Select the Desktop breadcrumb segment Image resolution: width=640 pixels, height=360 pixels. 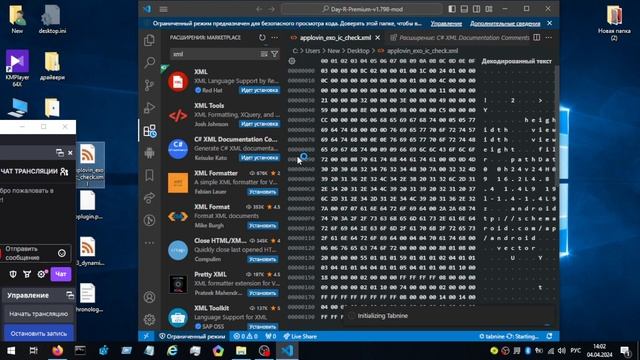[x=358, y=51]
